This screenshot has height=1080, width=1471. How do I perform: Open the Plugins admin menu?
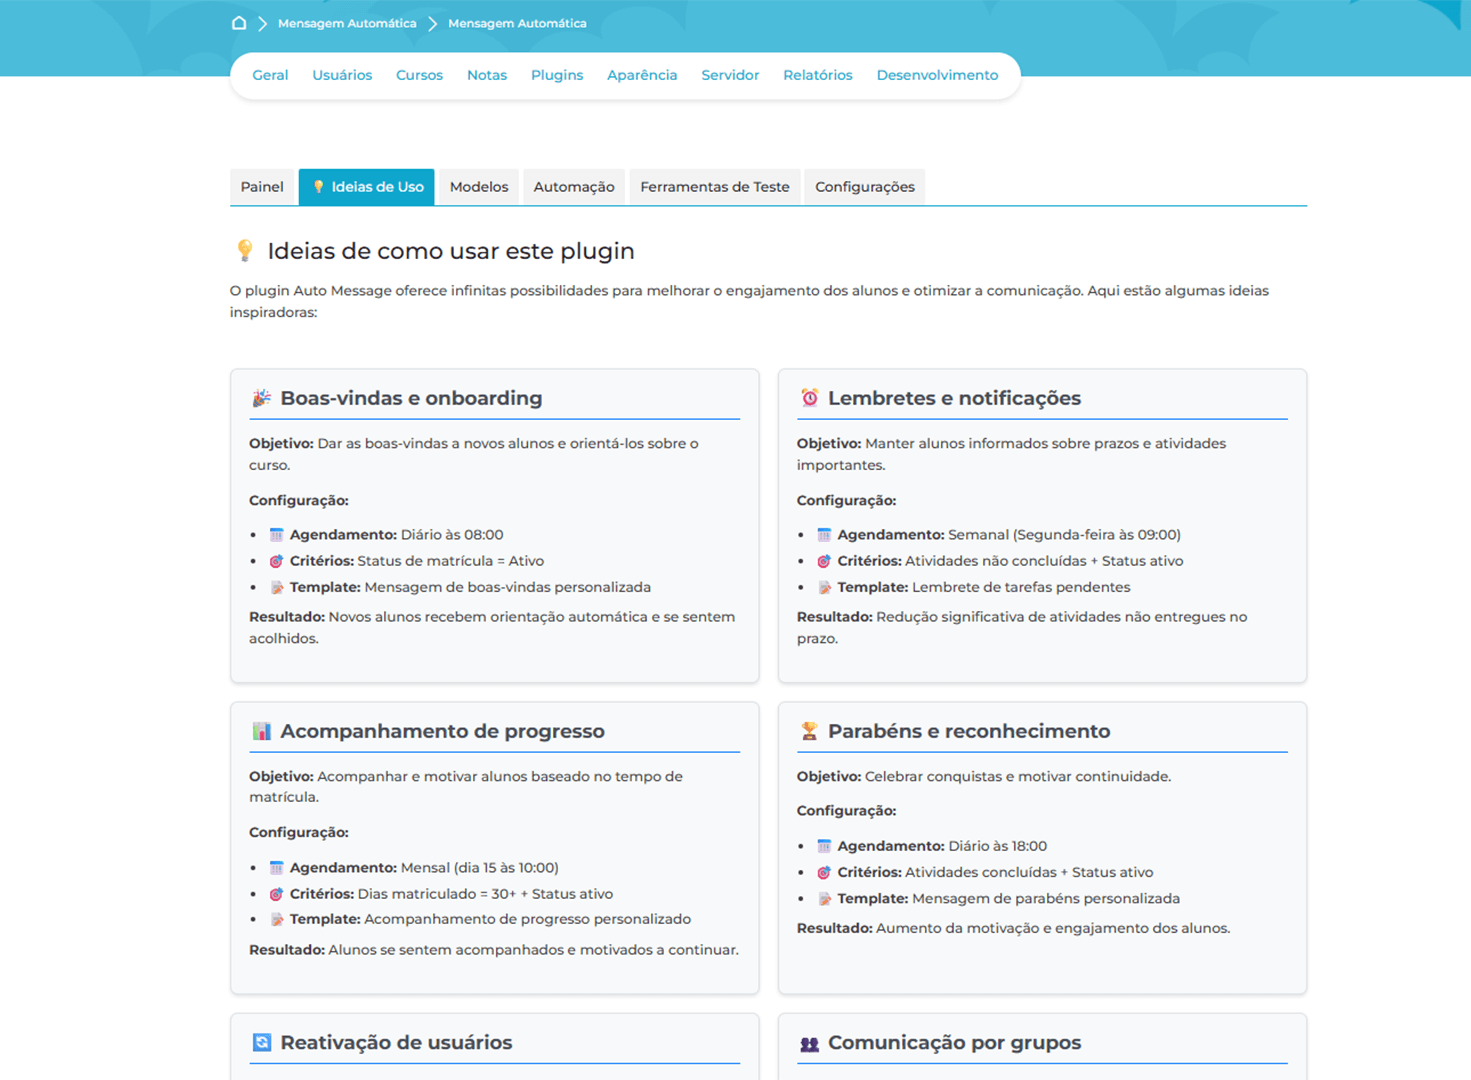(x=556, y=75)
